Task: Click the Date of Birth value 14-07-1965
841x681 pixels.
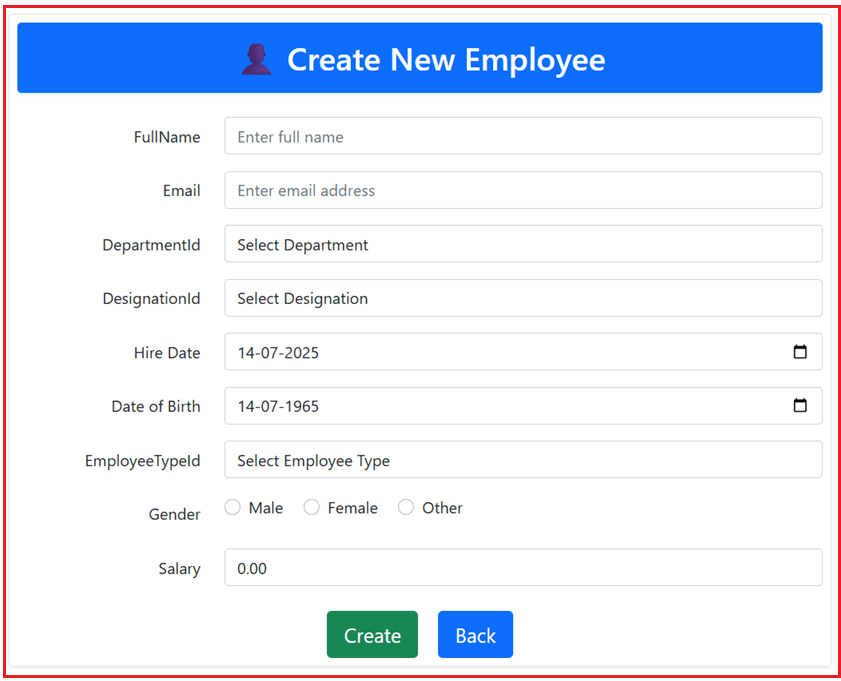Action: coord(278,406)
